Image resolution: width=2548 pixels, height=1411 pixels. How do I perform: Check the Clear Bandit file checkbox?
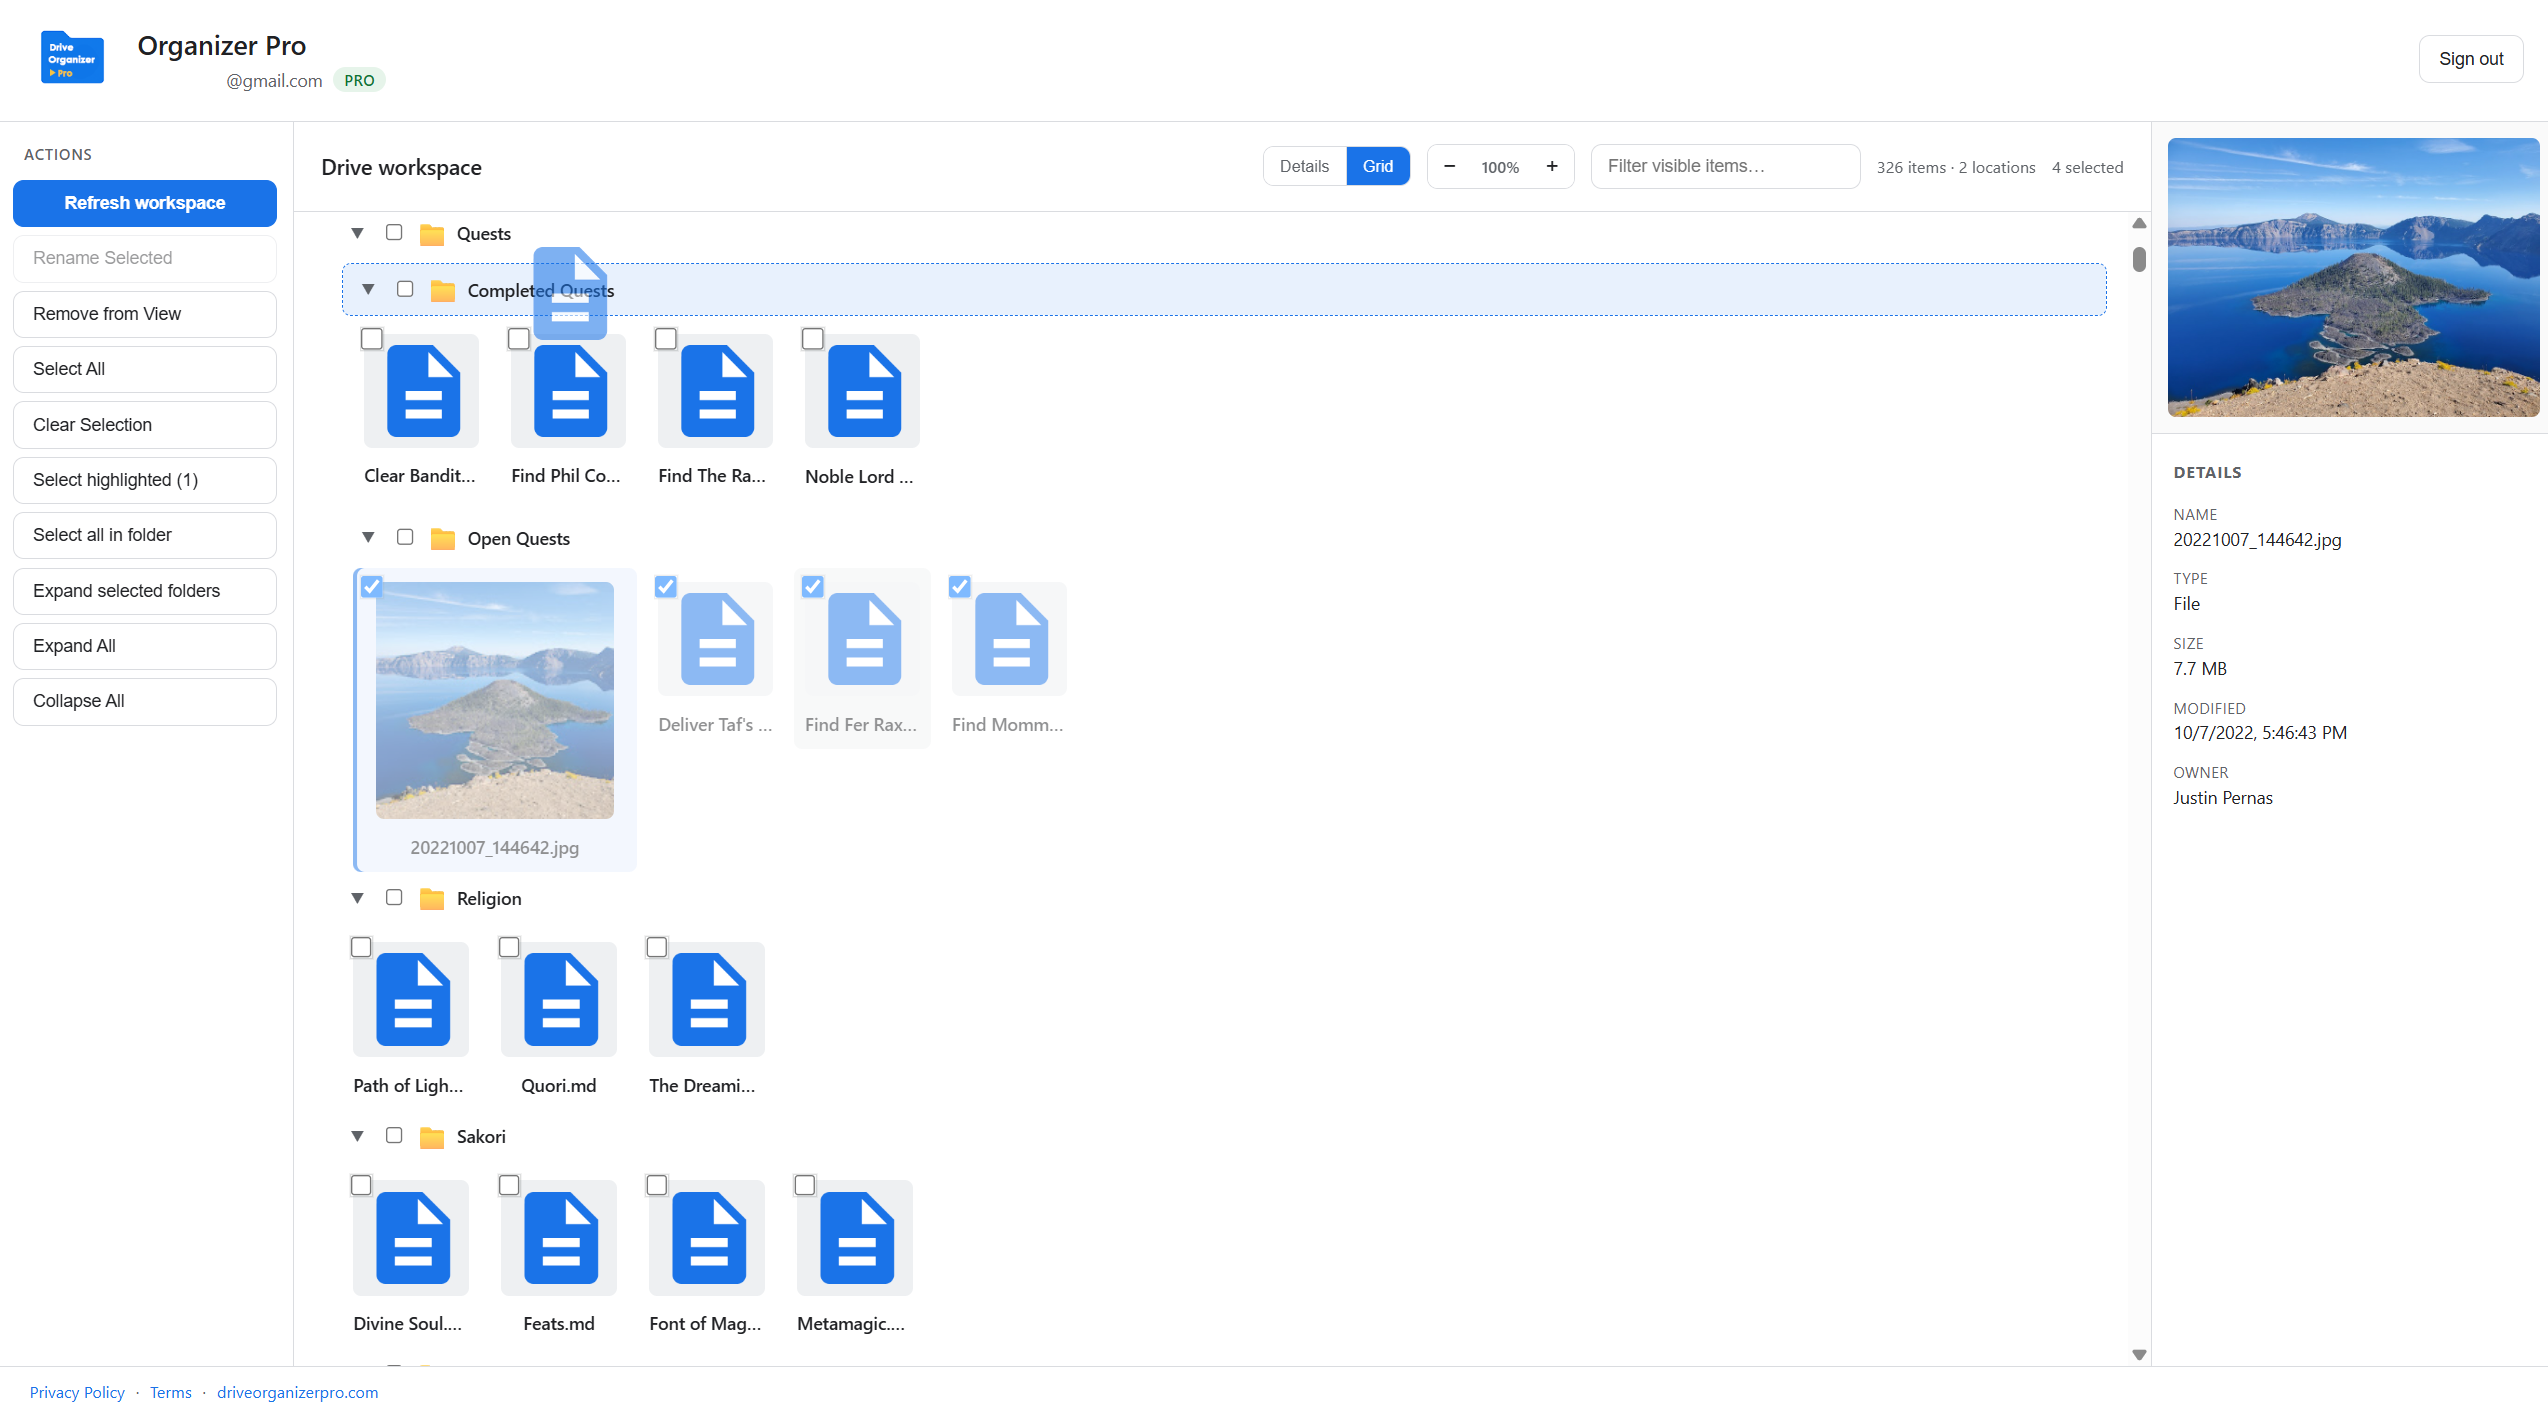pyautogui.click(x=371, y=339)
